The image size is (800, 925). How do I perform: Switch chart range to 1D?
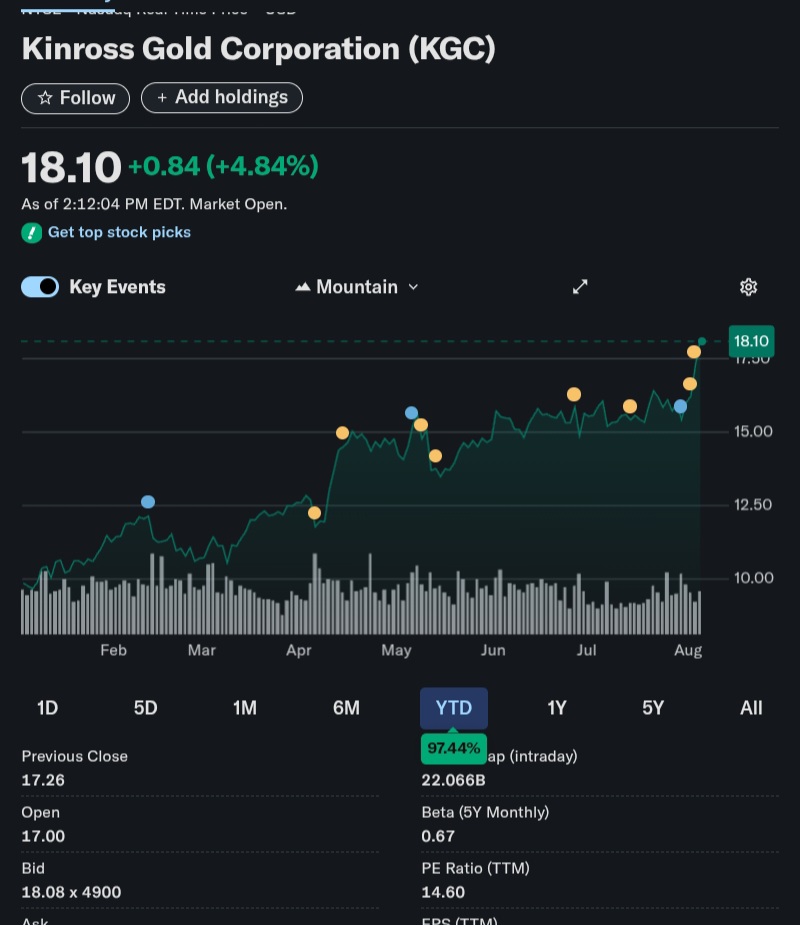pyautogui.click(x=48, y=708)
